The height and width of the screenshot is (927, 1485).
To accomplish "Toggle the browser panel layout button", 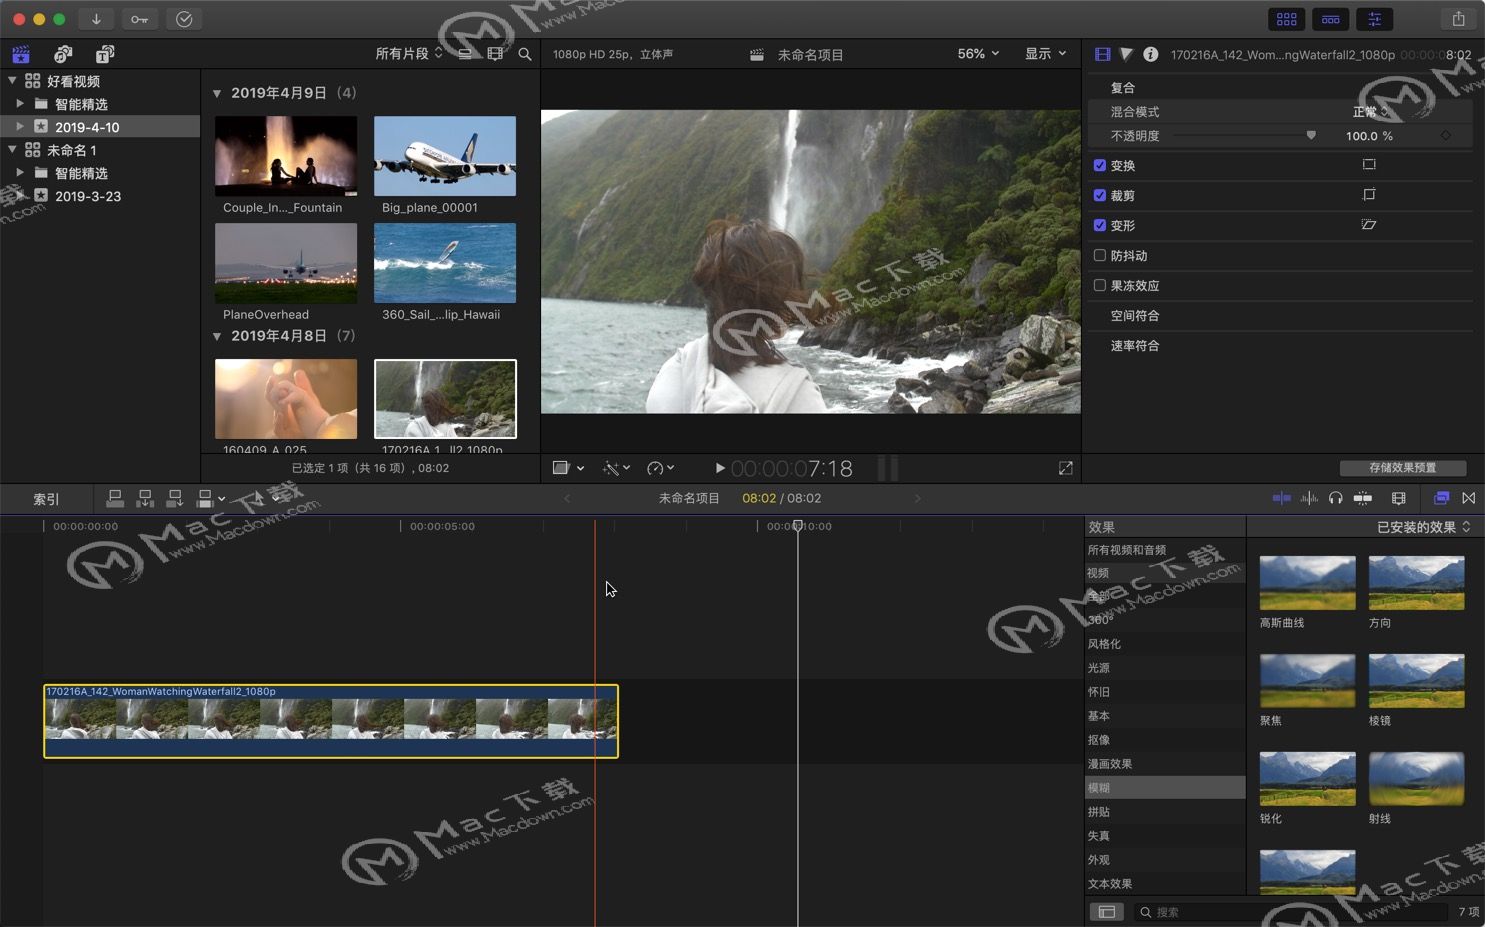I will (x=1287, y=19).
